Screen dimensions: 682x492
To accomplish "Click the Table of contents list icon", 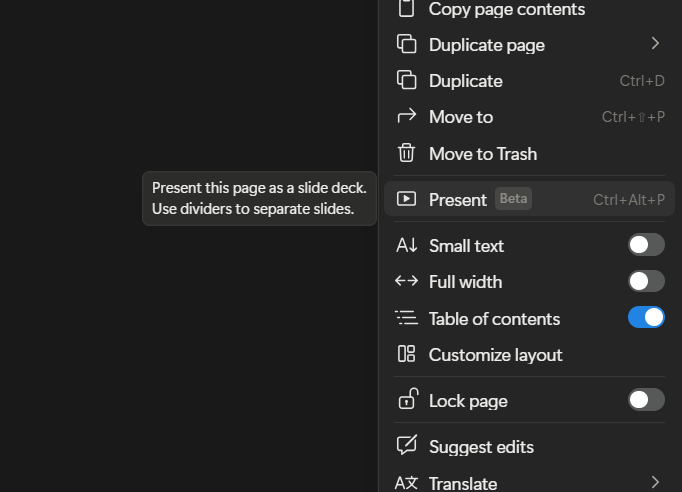I will [406, 318].
